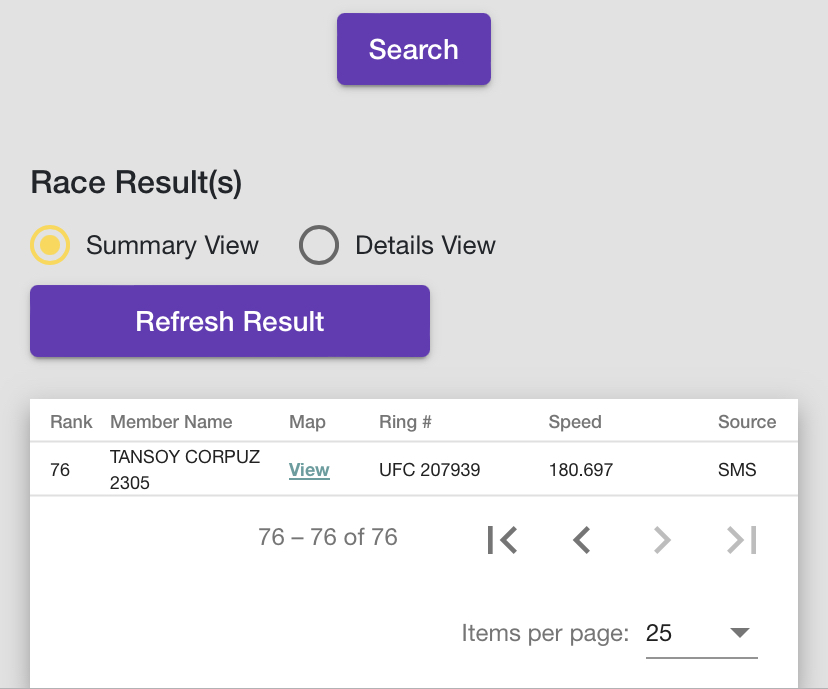Click the Map column header
The width and height of the screenshot is (828, 689).
(307, 422)
